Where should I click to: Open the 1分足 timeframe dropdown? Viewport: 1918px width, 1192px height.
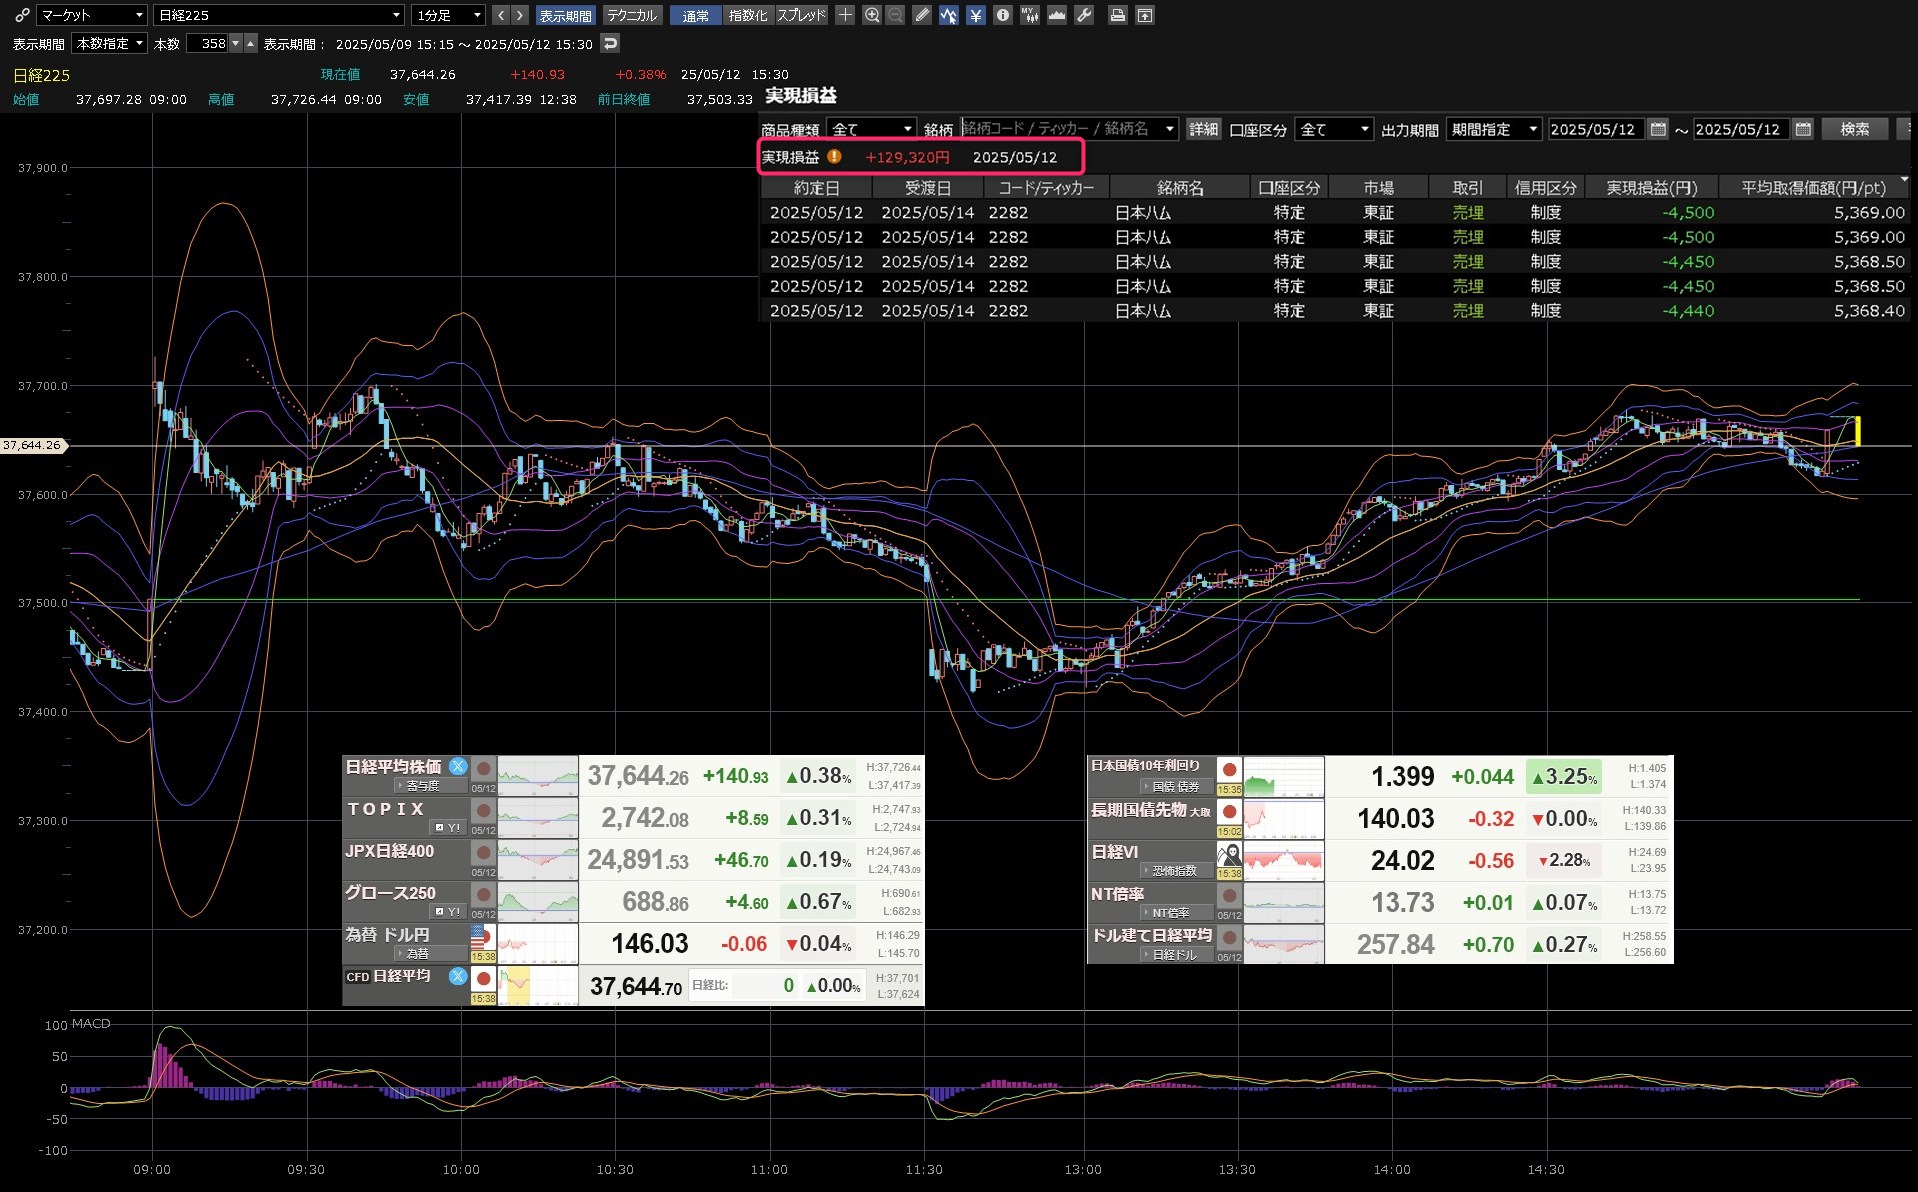[448, 15]
